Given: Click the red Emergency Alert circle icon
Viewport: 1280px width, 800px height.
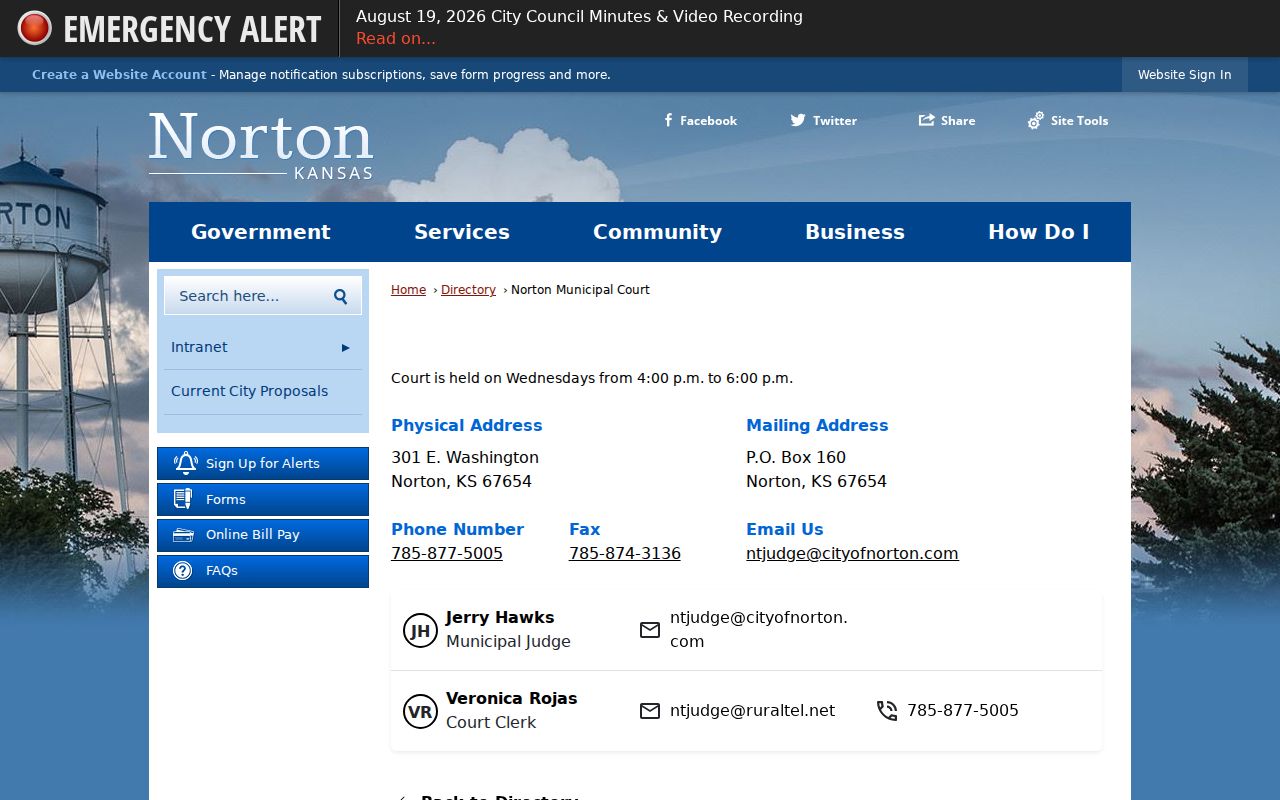Looking at the screenshot, I should point(34,28).
